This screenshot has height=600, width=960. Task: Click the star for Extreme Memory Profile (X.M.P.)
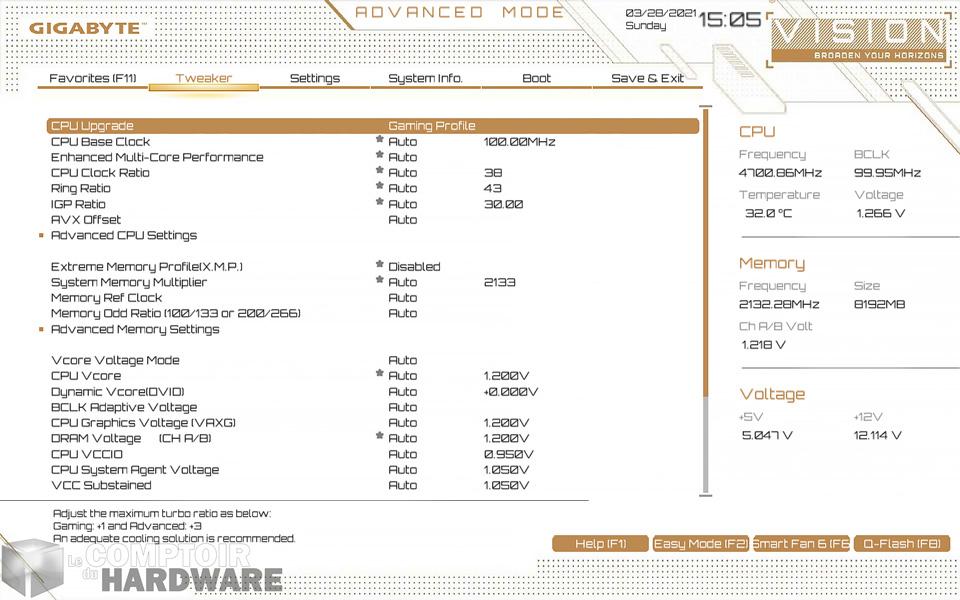(x=380, y=266)
